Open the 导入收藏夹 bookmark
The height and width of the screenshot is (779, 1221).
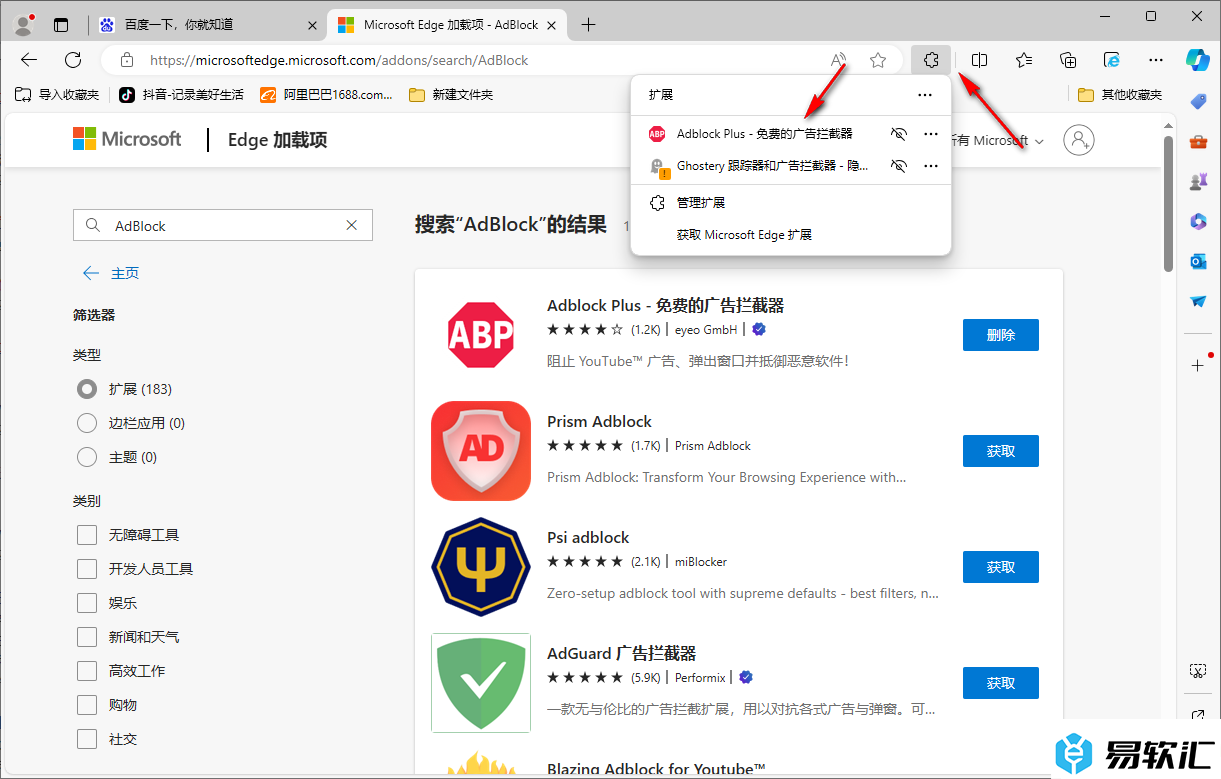57,95
